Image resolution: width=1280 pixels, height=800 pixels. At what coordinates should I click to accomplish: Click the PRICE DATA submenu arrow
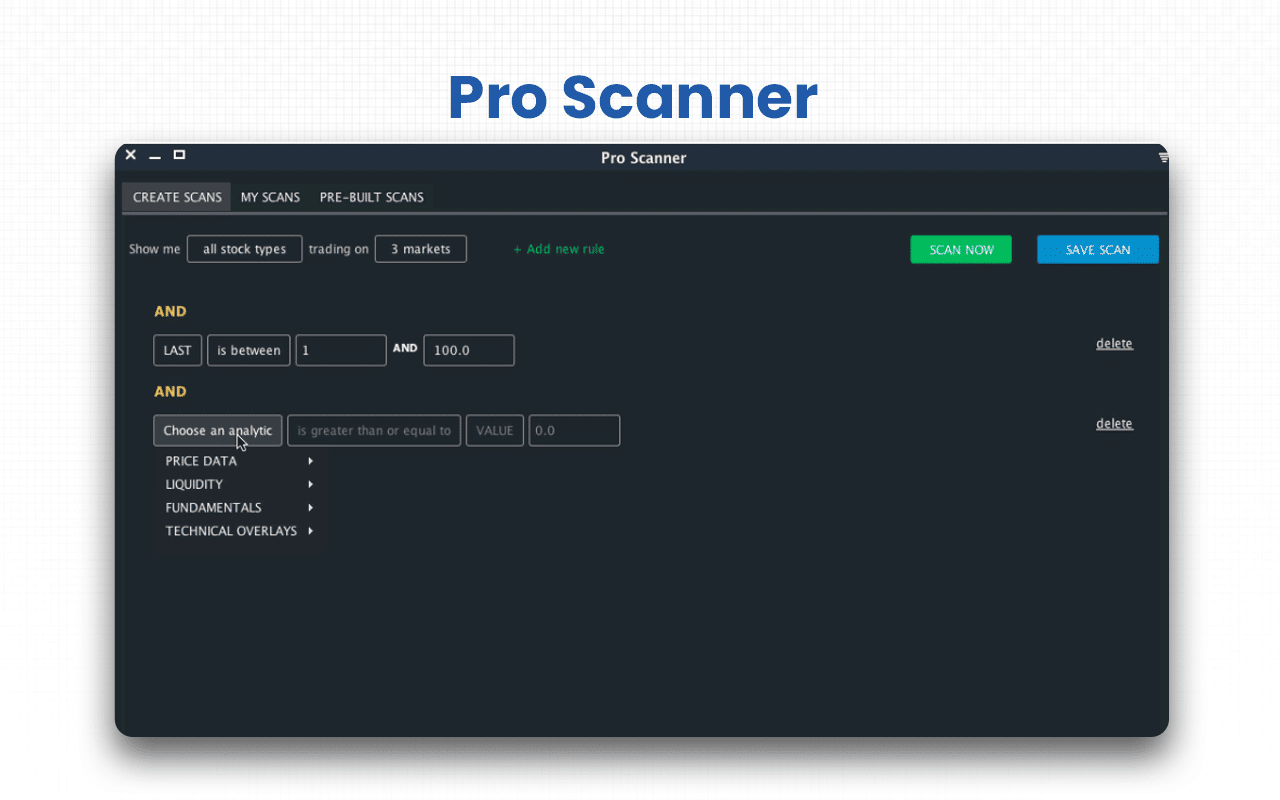coord(310,461)
